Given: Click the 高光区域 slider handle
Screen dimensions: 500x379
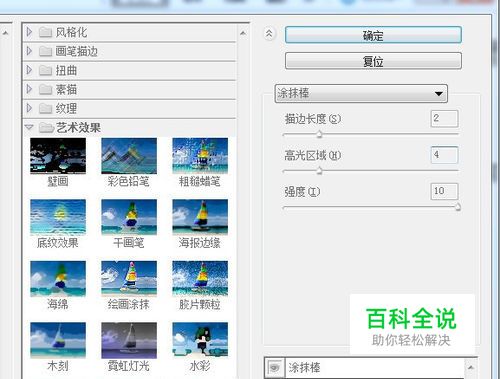Looking at the screenshot, I should (319, 171).
